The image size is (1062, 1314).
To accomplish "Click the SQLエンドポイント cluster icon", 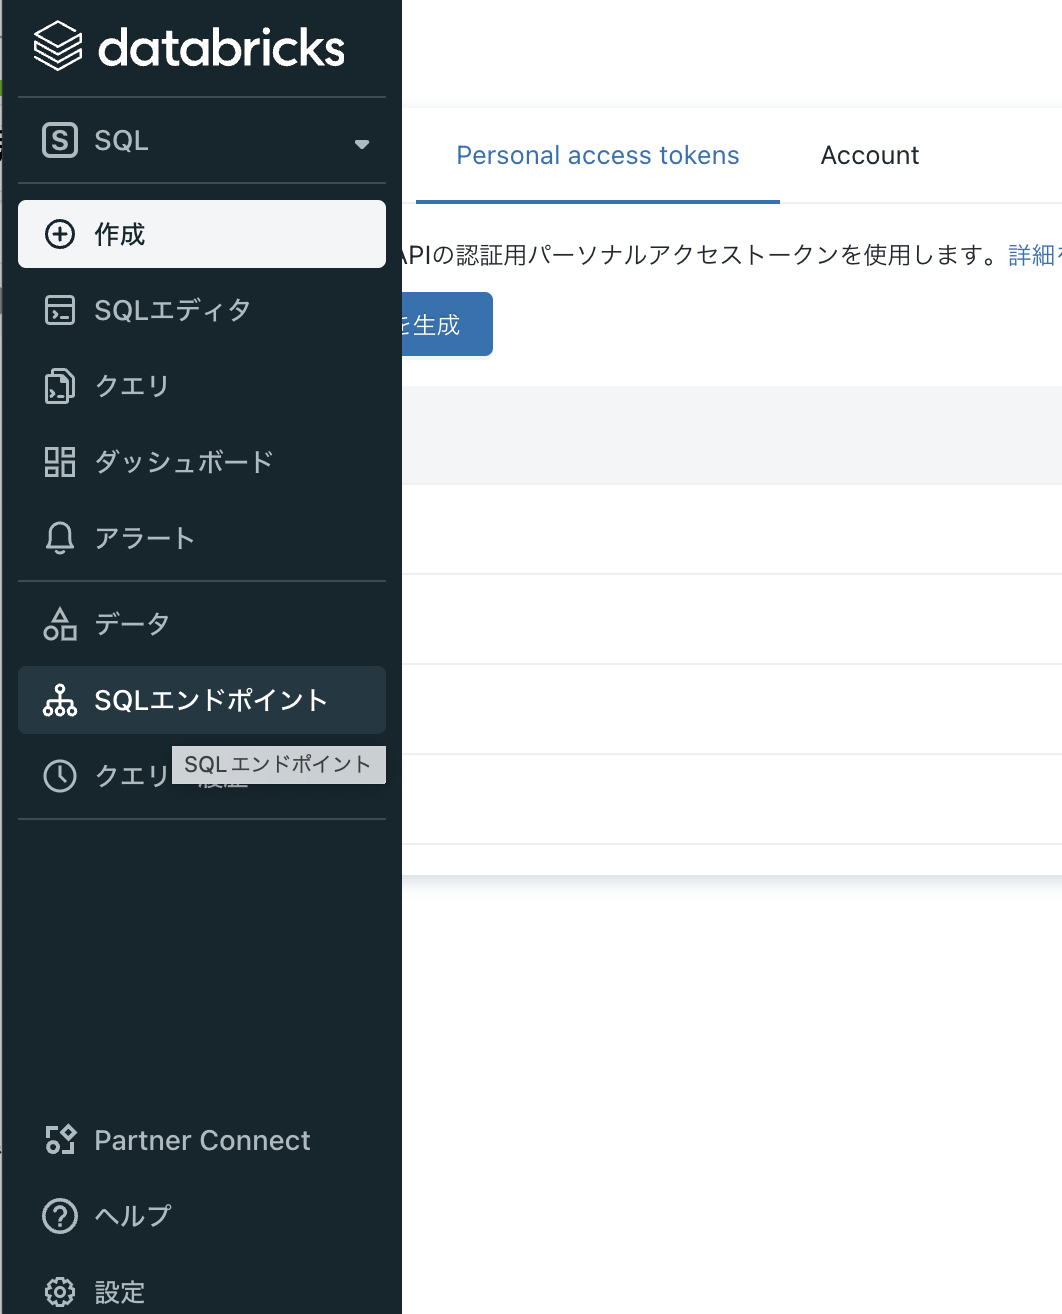I will tap(60, 700).
